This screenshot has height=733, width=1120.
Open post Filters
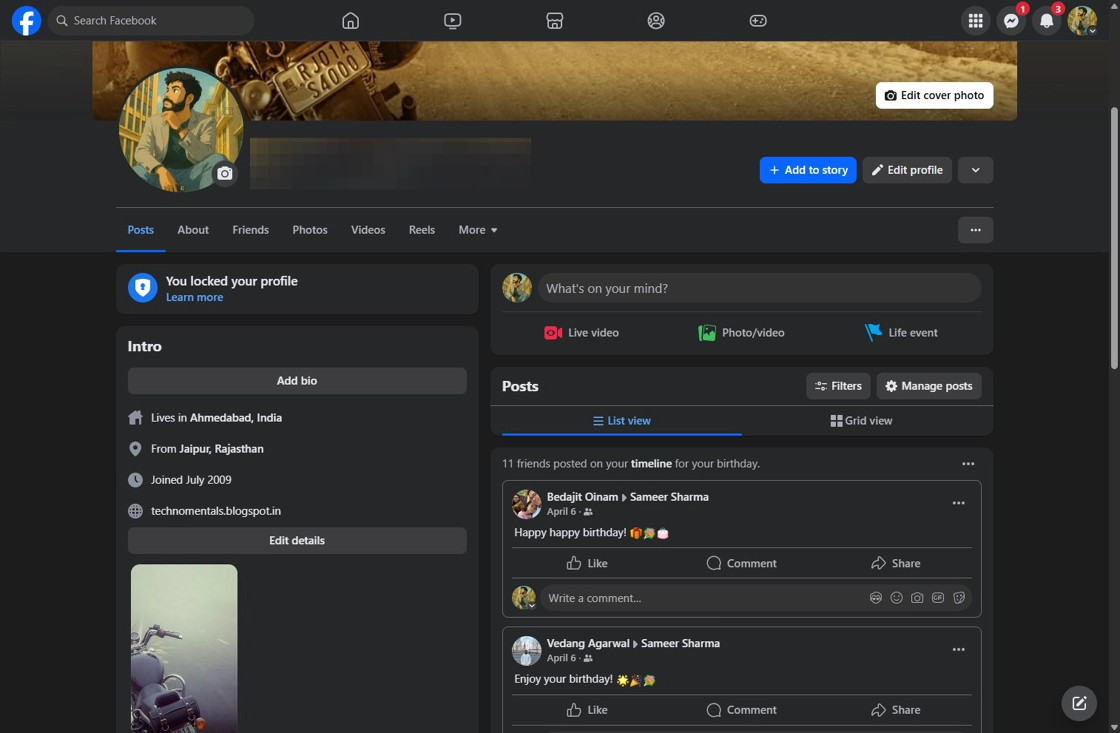pyautogui.click(x=839, y=386)
